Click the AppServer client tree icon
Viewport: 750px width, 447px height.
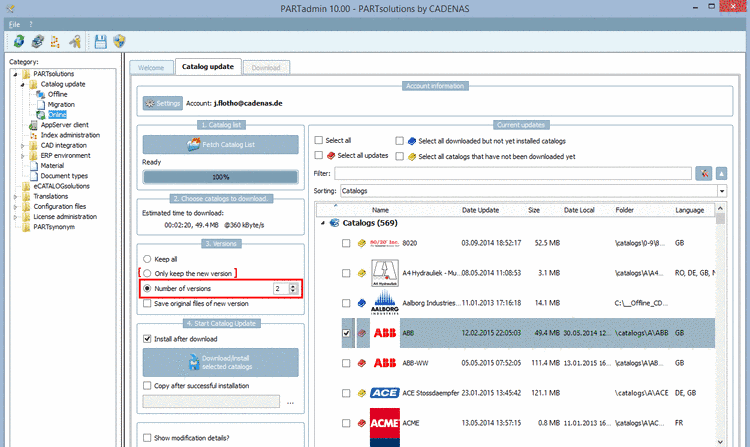coord(33,125)
